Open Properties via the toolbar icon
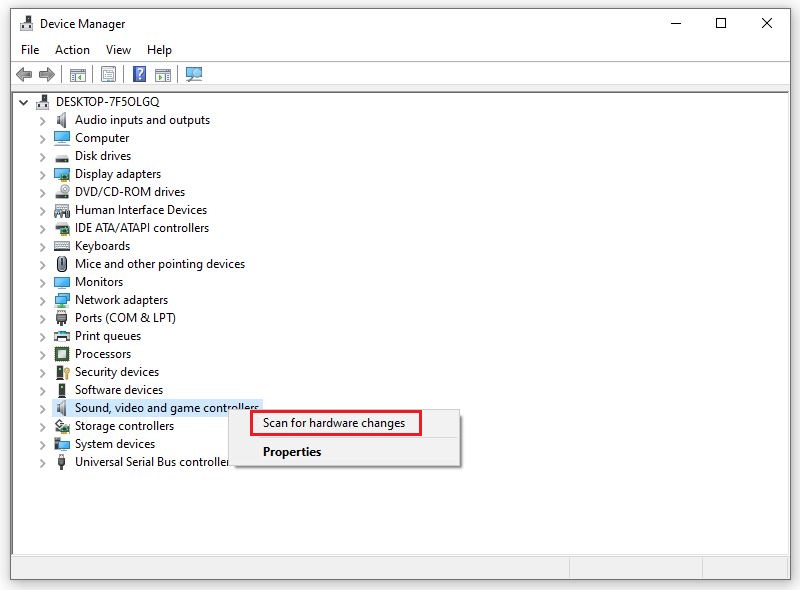800x590 pixels. (x=108, y=74)
